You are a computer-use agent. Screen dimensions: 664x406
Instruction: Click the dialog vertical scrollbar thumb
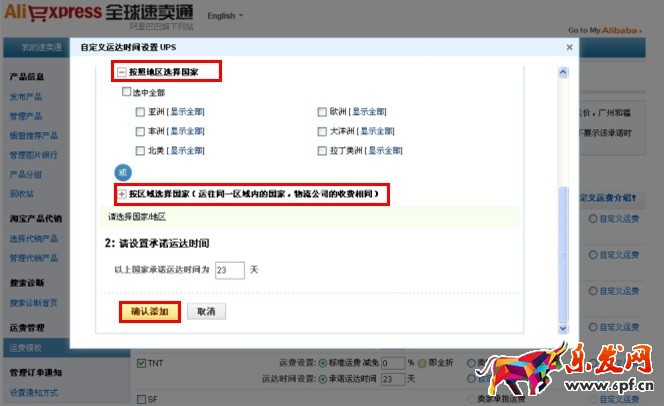pyautogui.click(x=563, y=254)
